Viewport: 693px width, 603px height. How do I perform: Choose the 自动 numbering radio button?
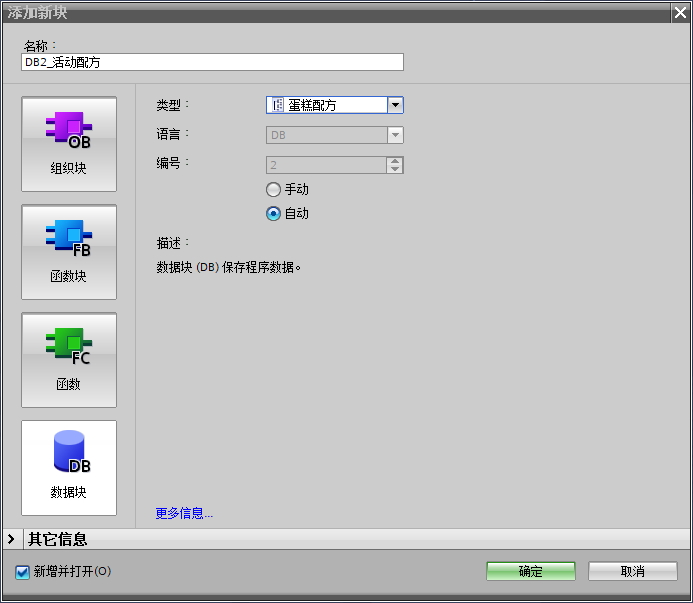(x=273, y=214)
